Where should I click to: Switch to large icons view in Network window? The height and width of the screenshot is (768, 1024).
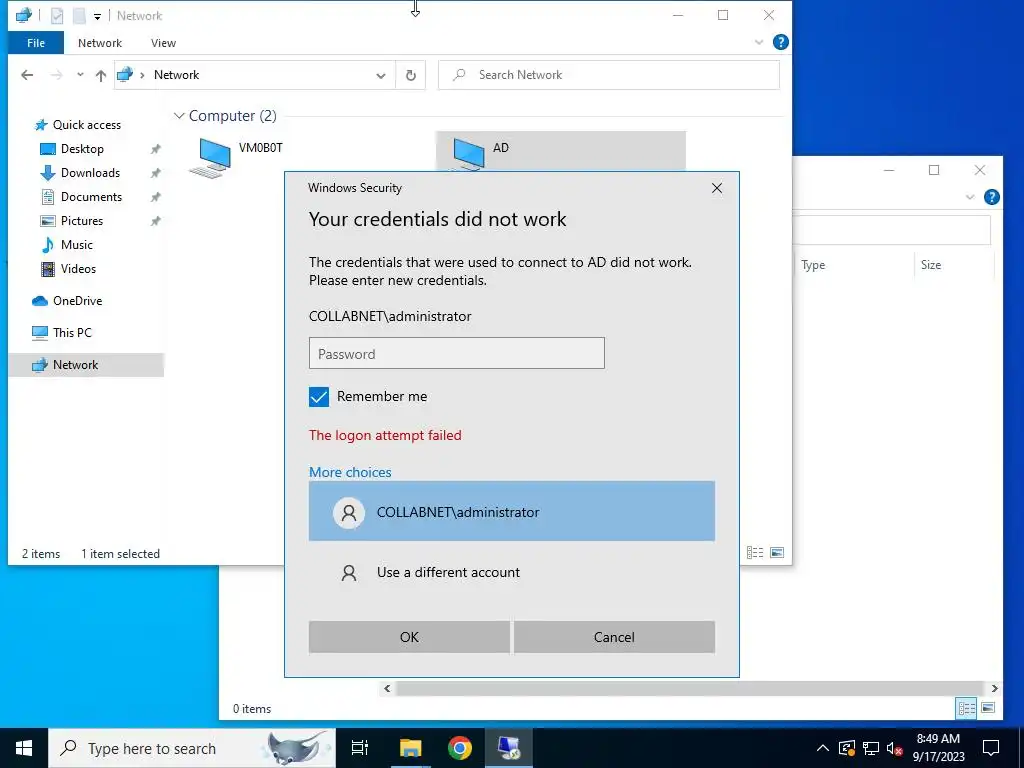[x=777, y=552]
